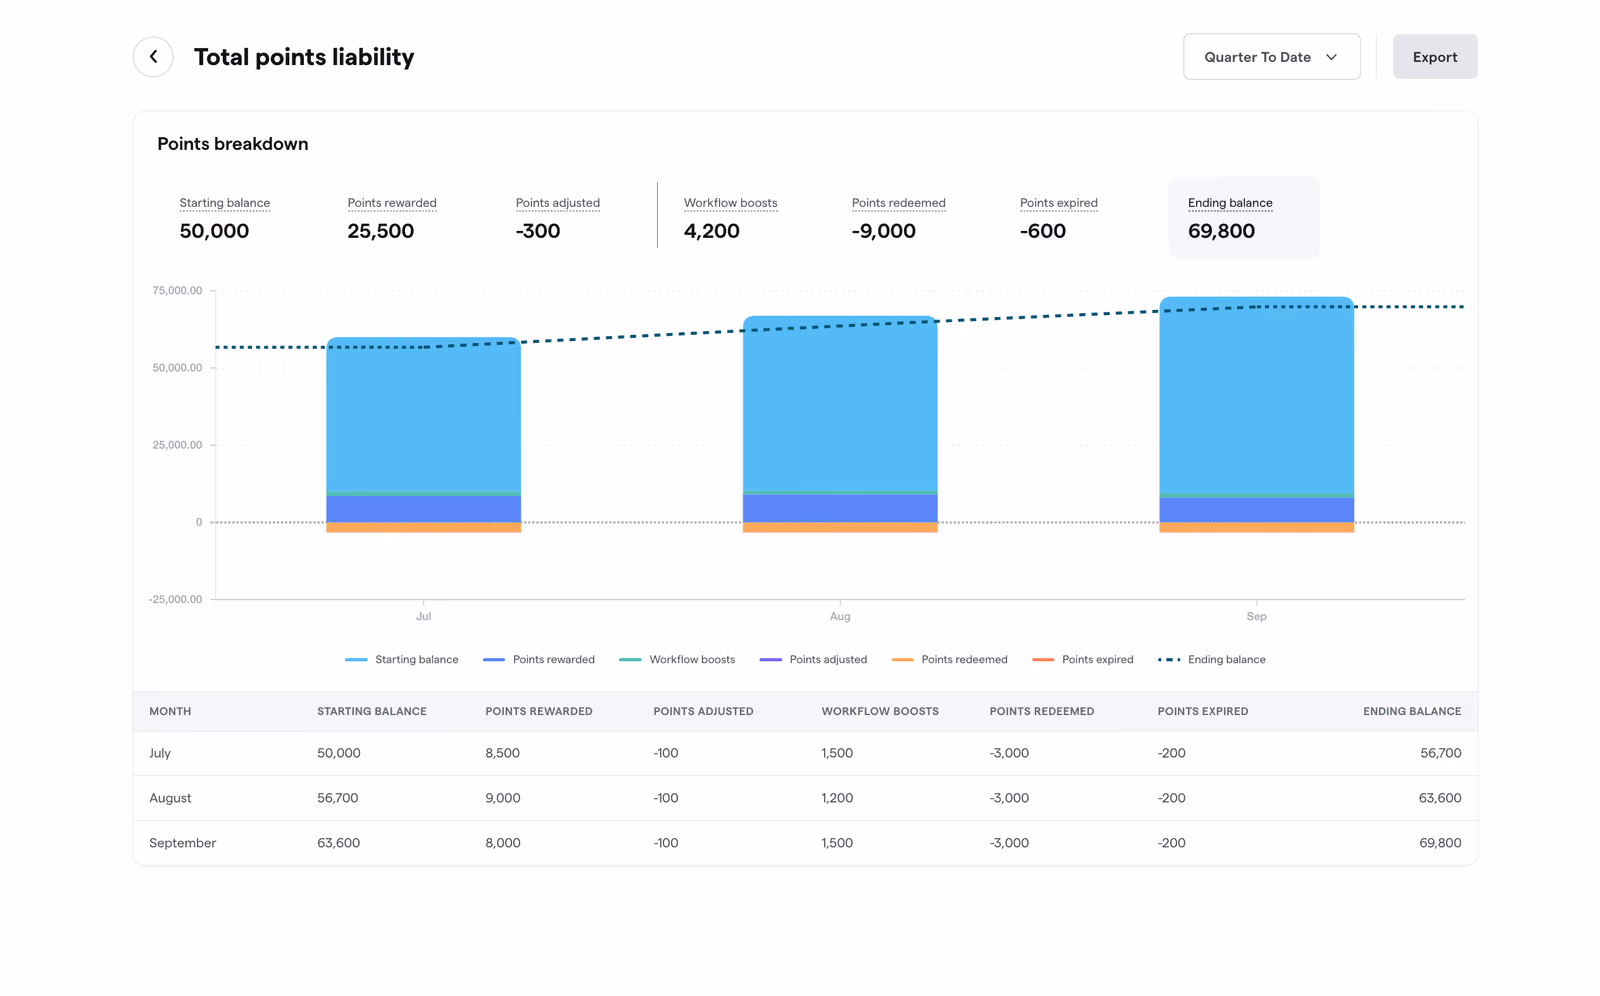The height and width of the screenshot is (996, 1600).
Task: Click September's points rewarded value 8,000
Action: pyautogui.click(x=503, y=843)
